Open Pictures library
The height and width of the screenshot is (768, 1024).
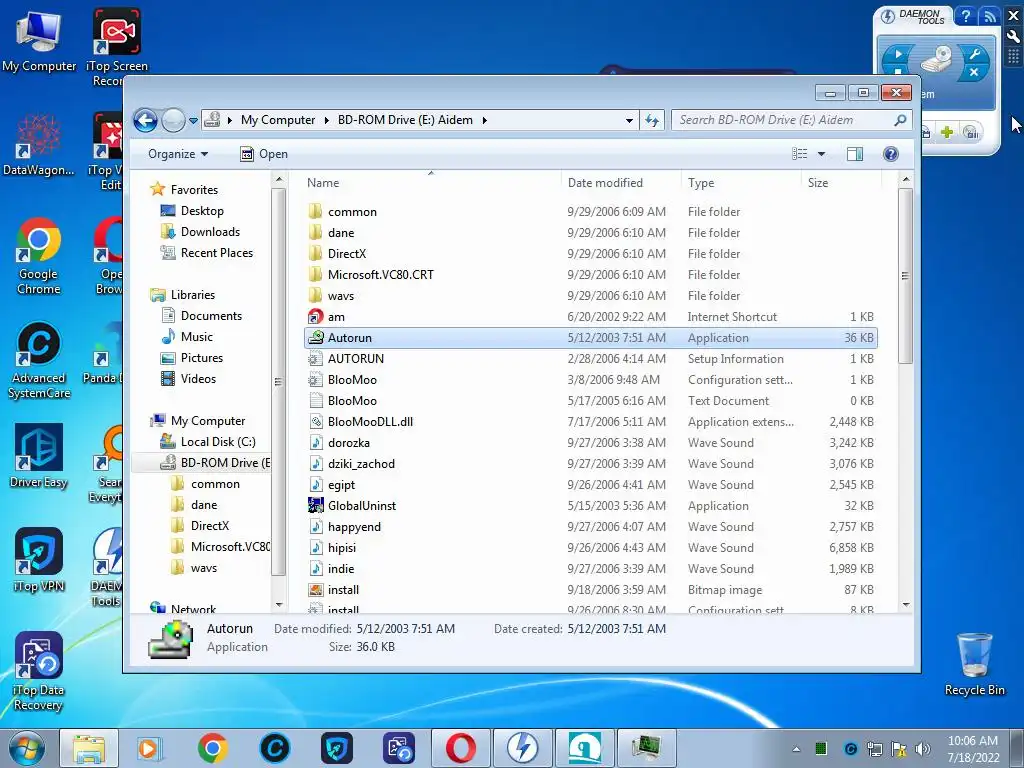point(192,358)
